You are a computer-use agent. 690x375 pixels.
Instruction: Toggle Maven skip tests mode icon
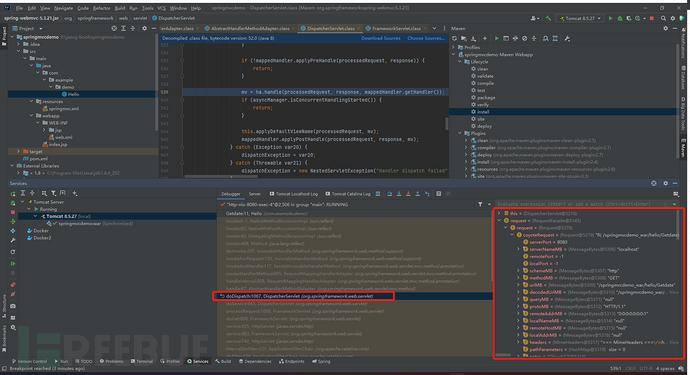click(x=525, y=39)
